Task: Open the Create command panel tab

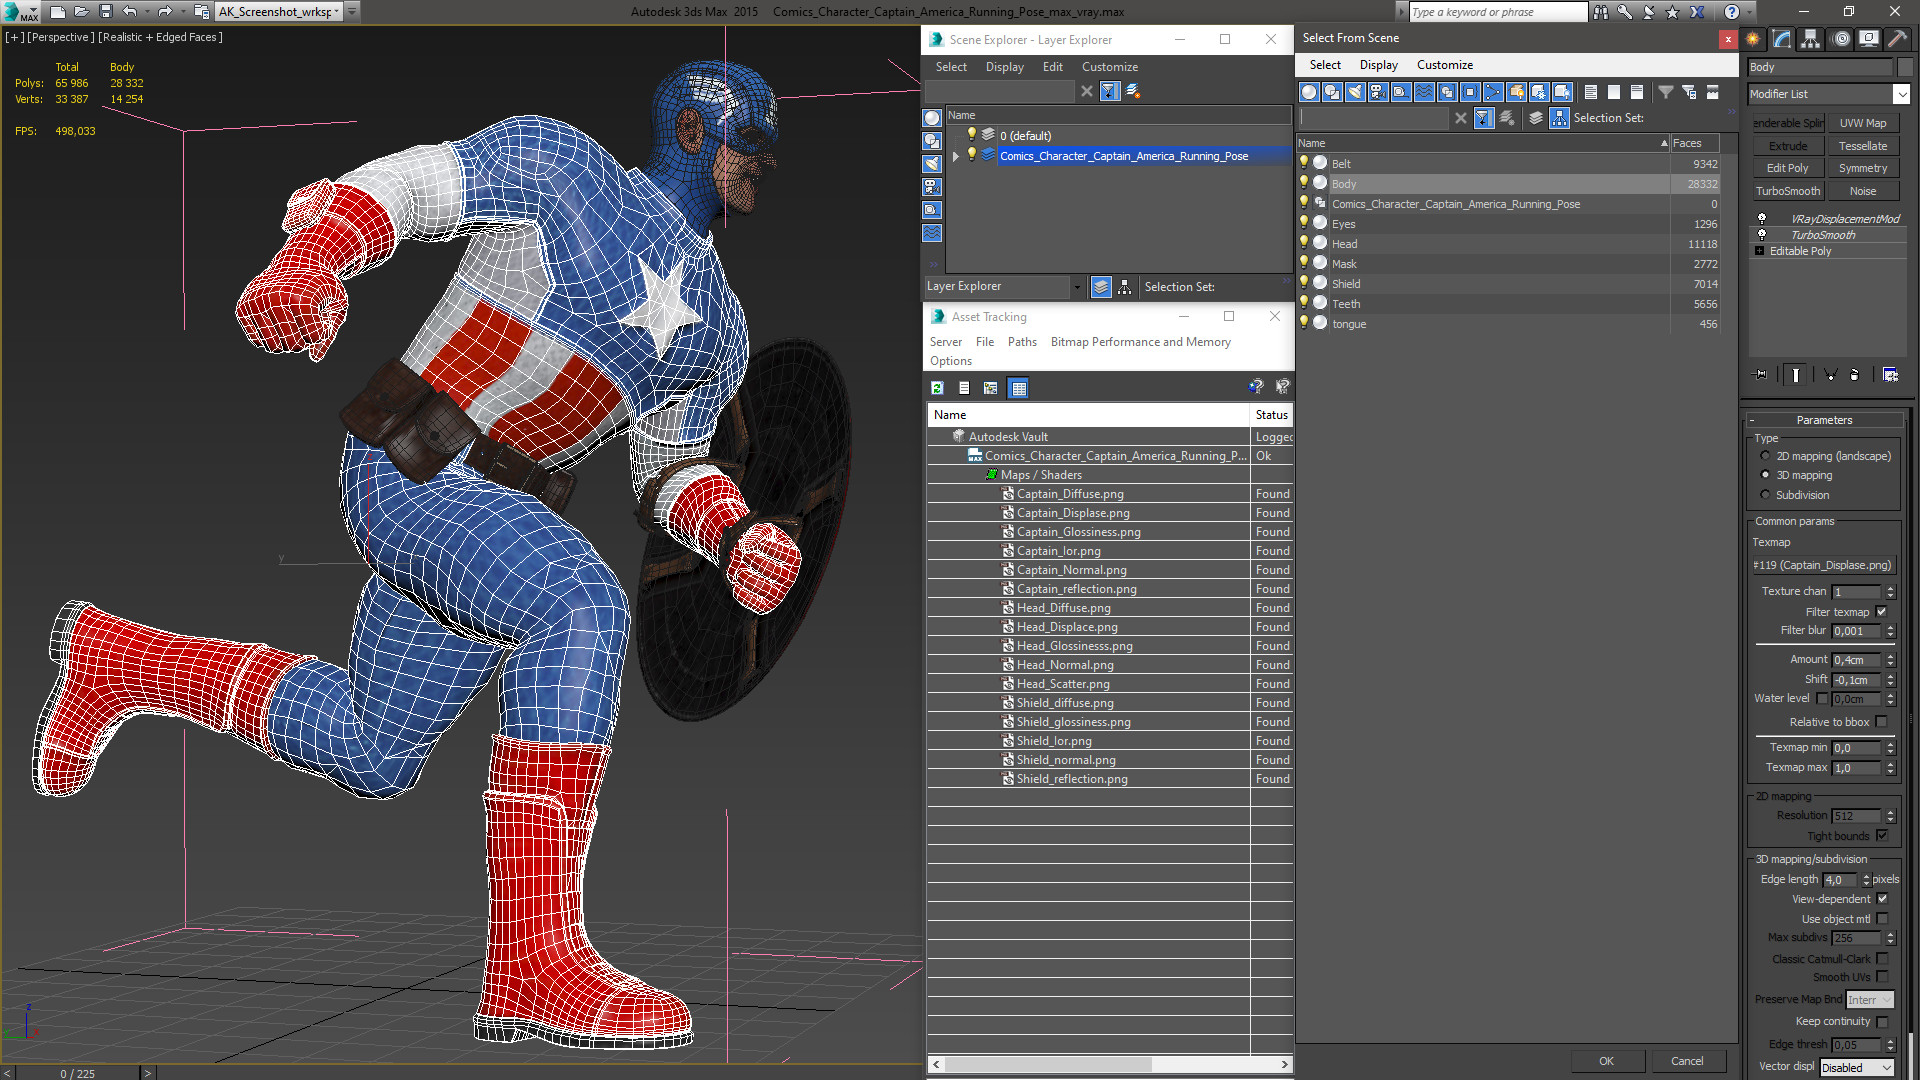Action: 1753,39
